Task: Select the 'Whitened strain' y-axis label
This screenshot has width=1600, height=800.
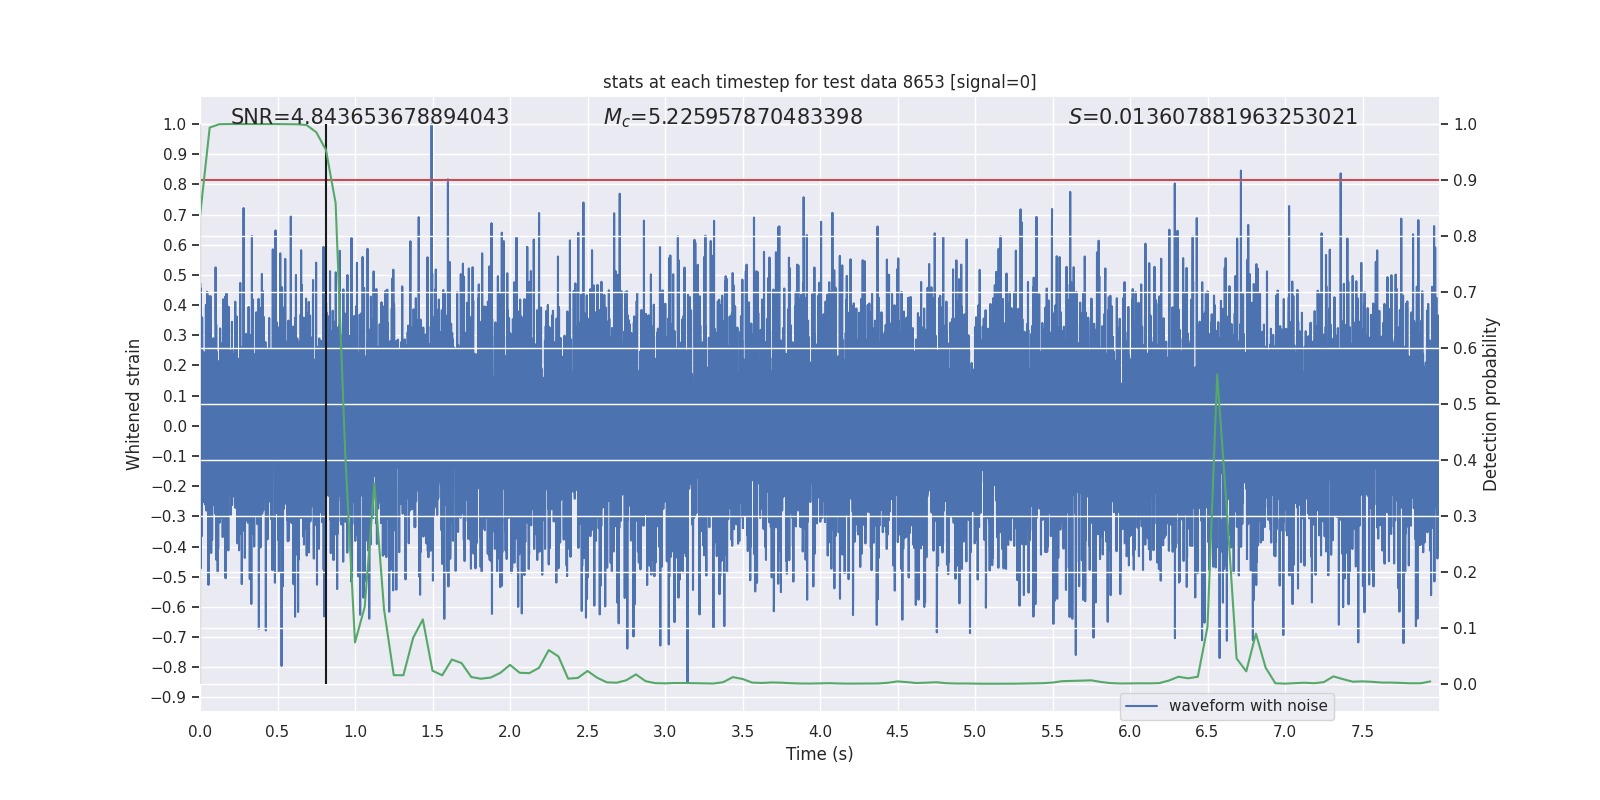Action: coord(134,404)
